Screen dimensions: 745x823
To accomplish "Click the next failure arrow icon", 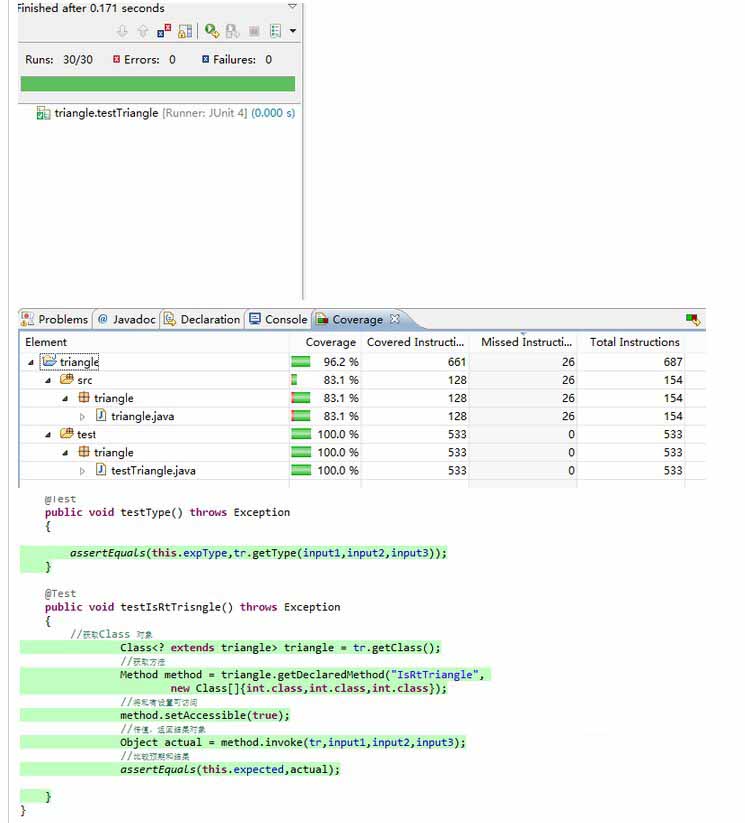I will pos(123,31).
